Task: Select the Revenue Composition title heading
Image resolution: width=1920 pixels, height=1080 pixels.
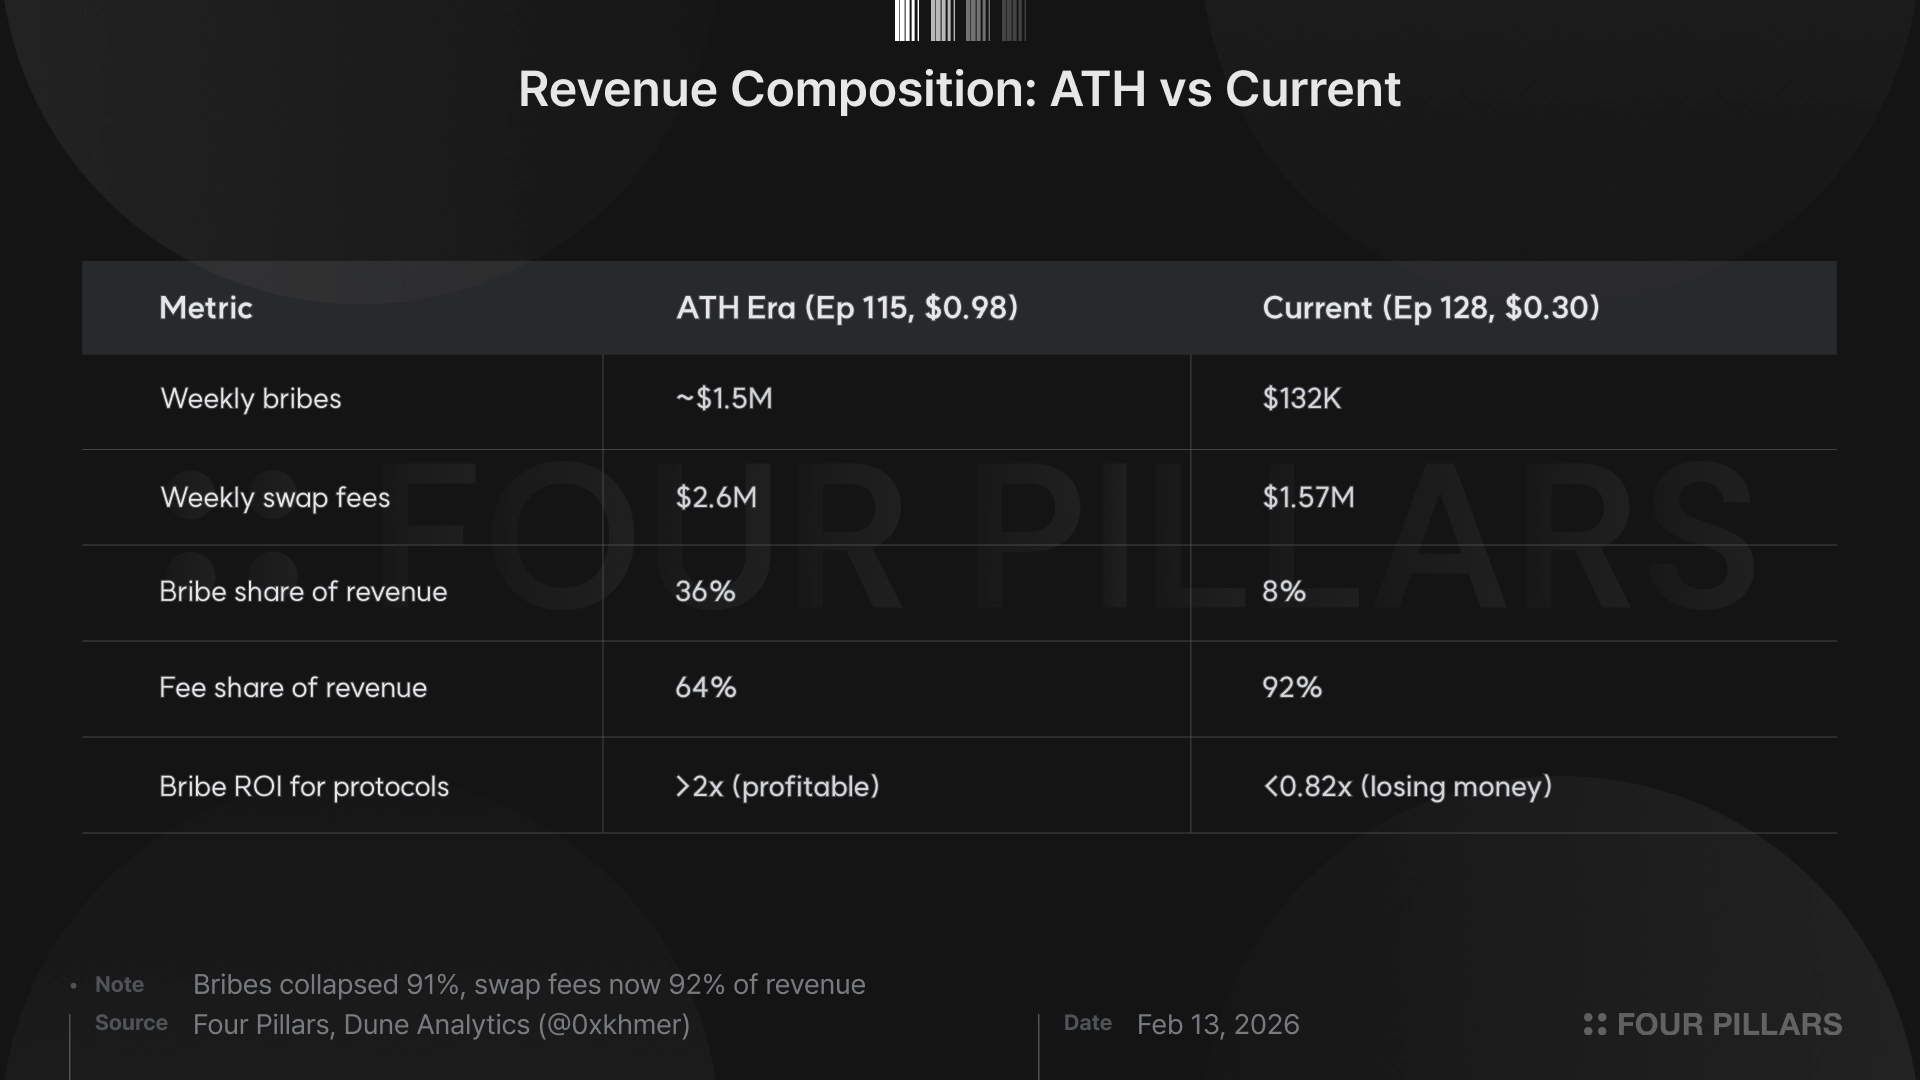Action: (959, 89)
